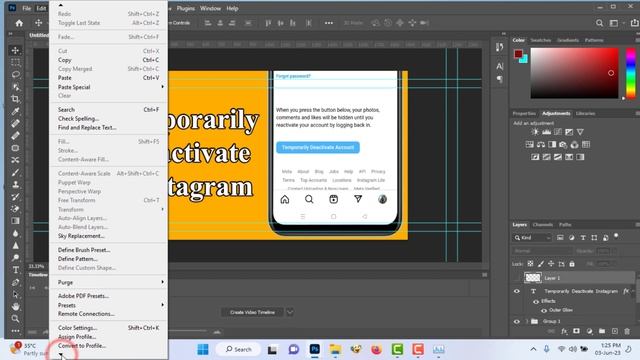Select the Layer 1 thumbnail
Image resolution: width=640 pixels, height=360 pixels.
533,278
